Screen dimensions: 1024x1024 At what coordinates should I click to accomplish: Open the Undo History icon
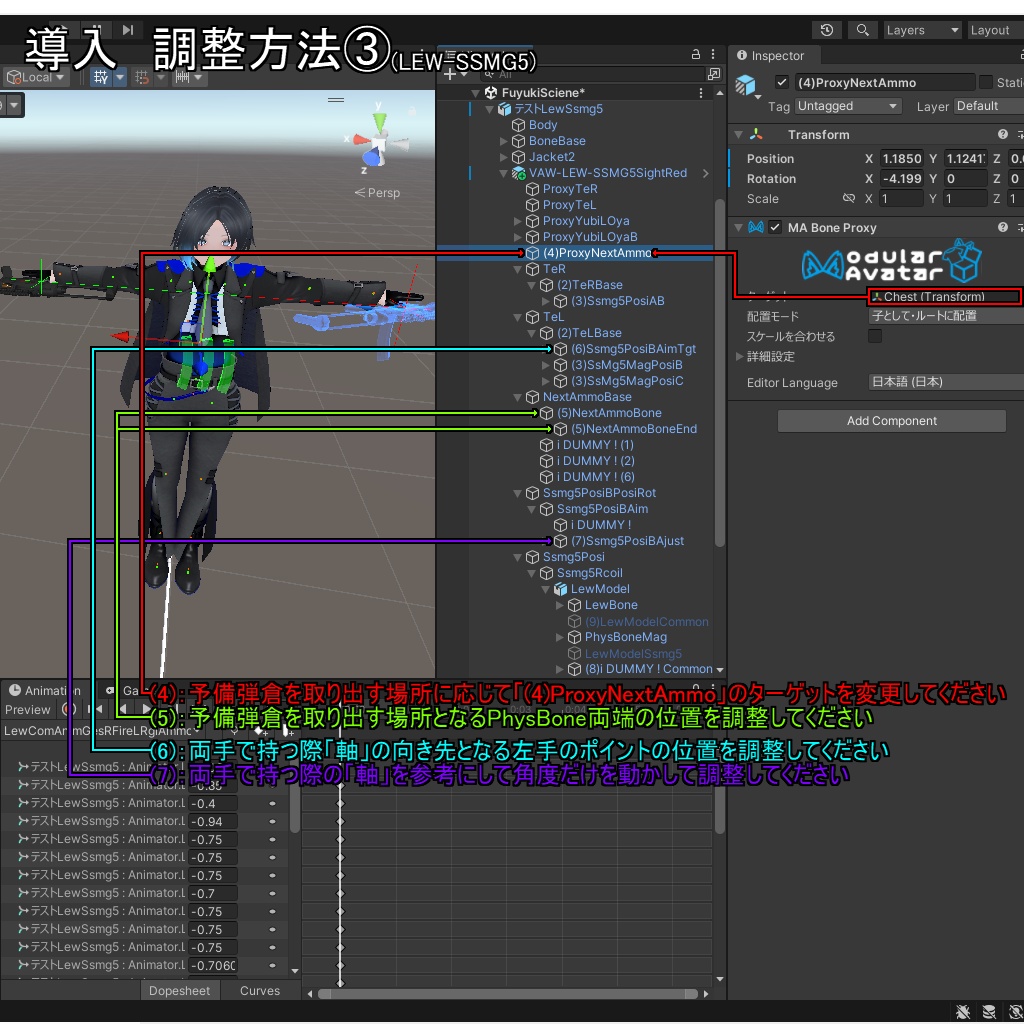[827, 30]
